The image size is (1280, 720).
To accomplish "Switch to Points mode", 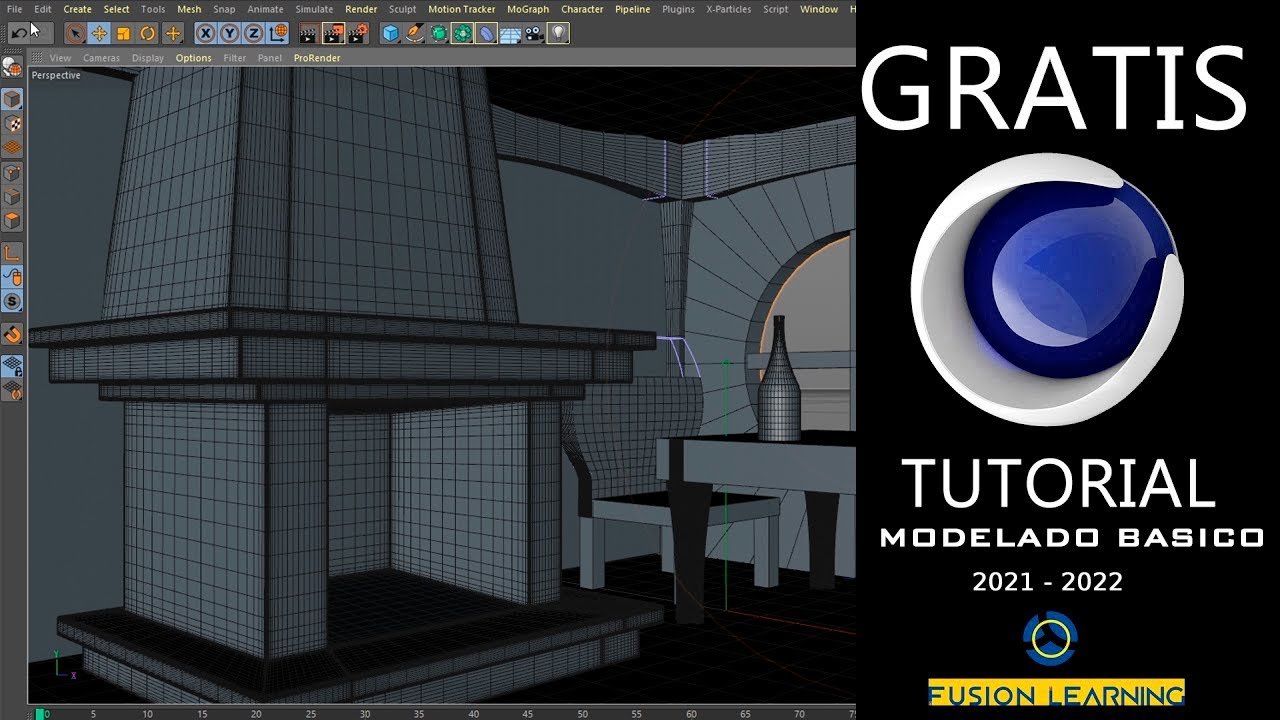I will [x=12, y=173].
